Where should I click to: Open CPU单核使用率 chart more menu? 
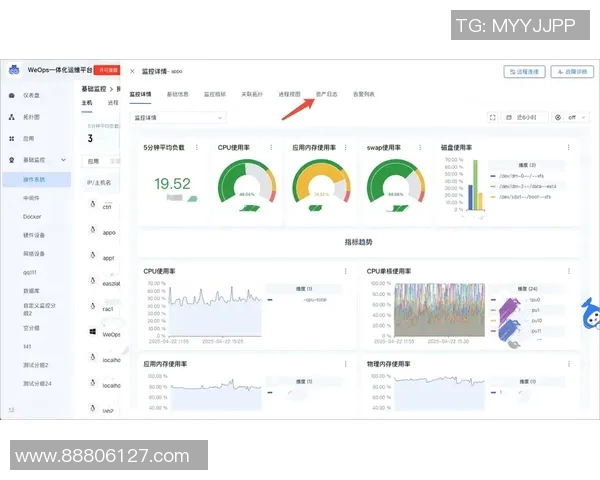[569, 271]
